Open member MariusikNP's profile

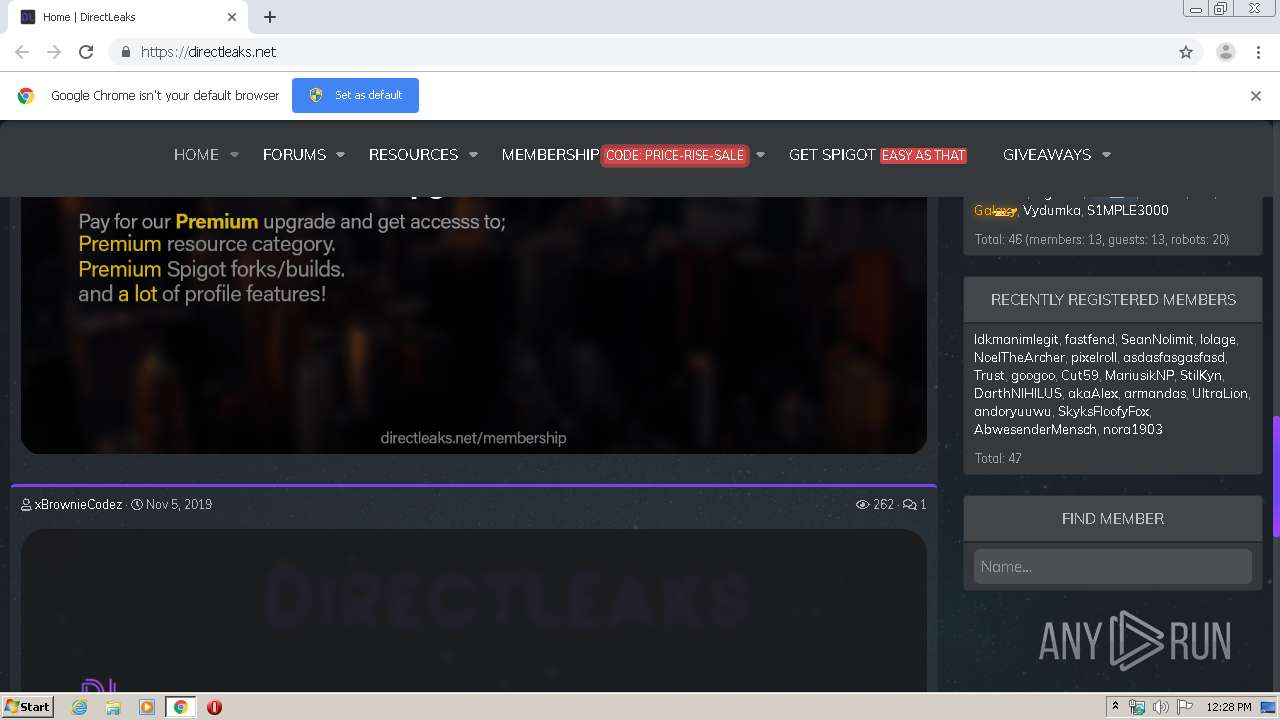[x=1139, y=376]
